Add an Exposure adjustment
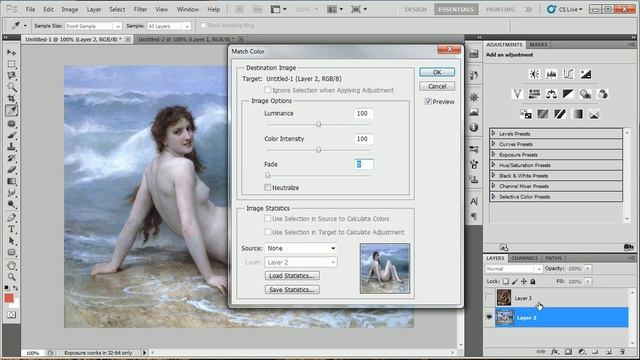This screenshot has width=640, height=360. point(586,74)
